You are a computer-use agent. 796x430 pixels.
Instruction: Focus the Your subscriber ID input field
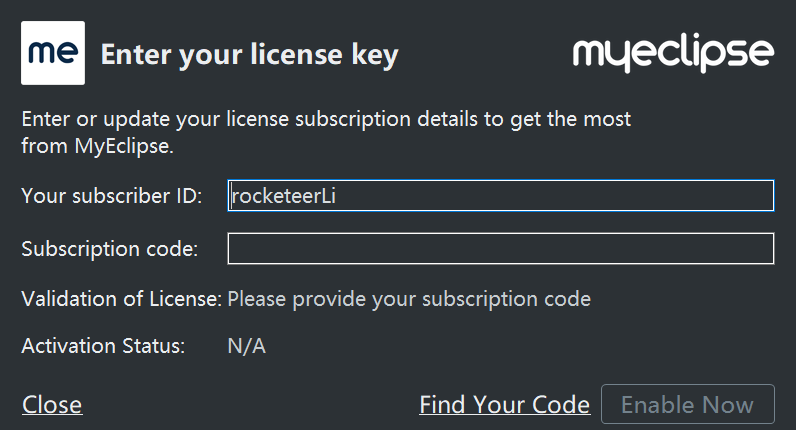coord(501,195)
